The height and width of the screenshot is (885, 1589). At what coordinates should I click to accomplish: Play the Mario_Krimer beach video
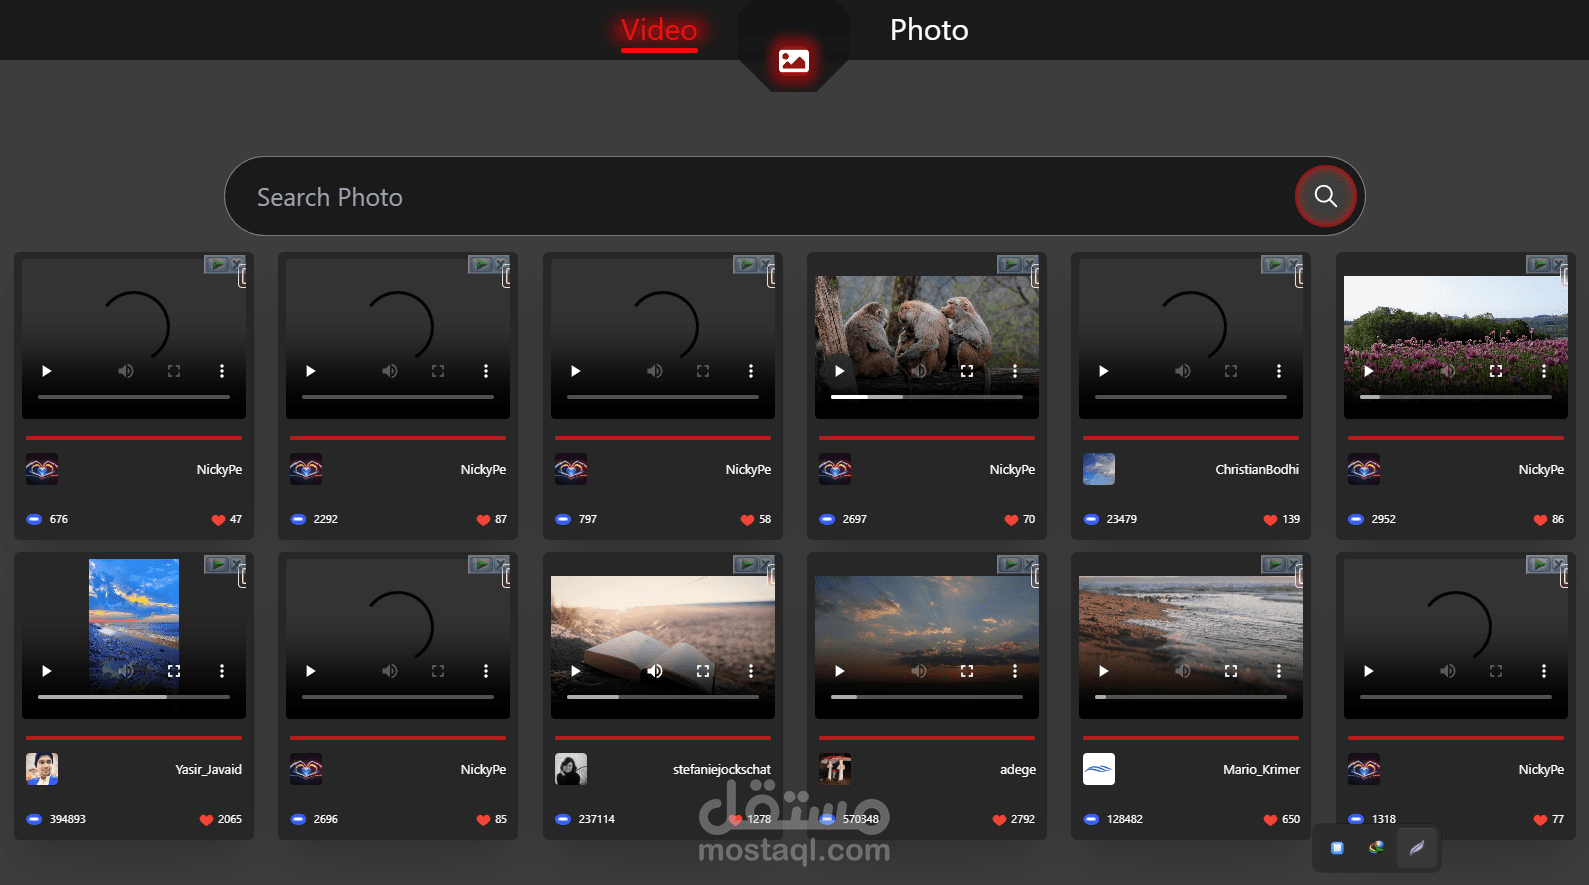tap(1103, 671)
